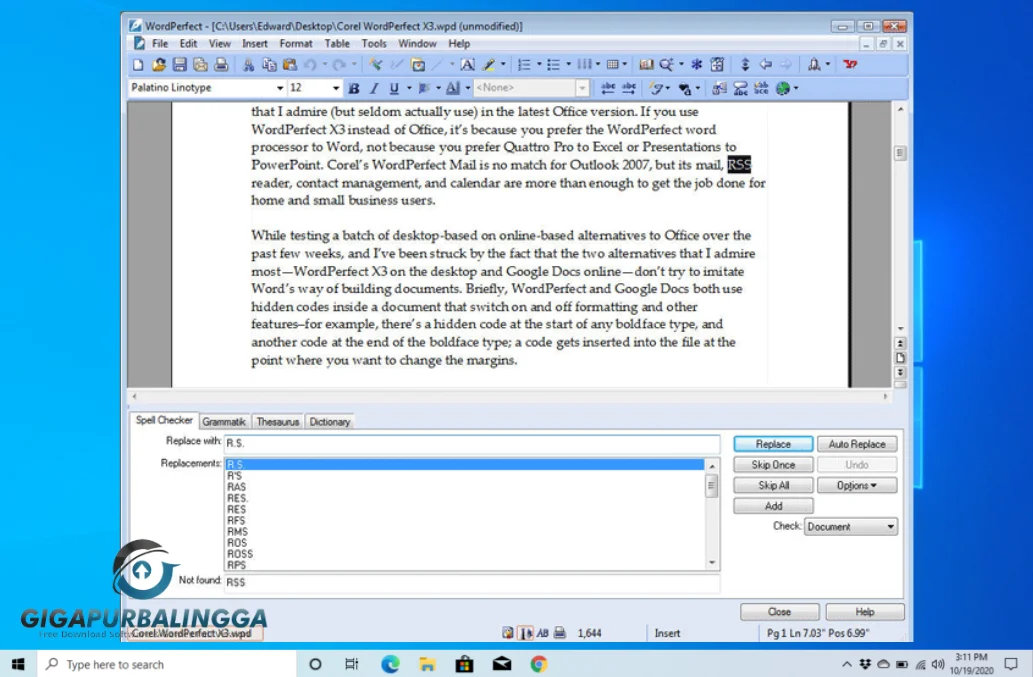This screenshot has height=677, width=1033.
Task: Activate the yellow highlighter tool
Action: [x=489, y=65]
